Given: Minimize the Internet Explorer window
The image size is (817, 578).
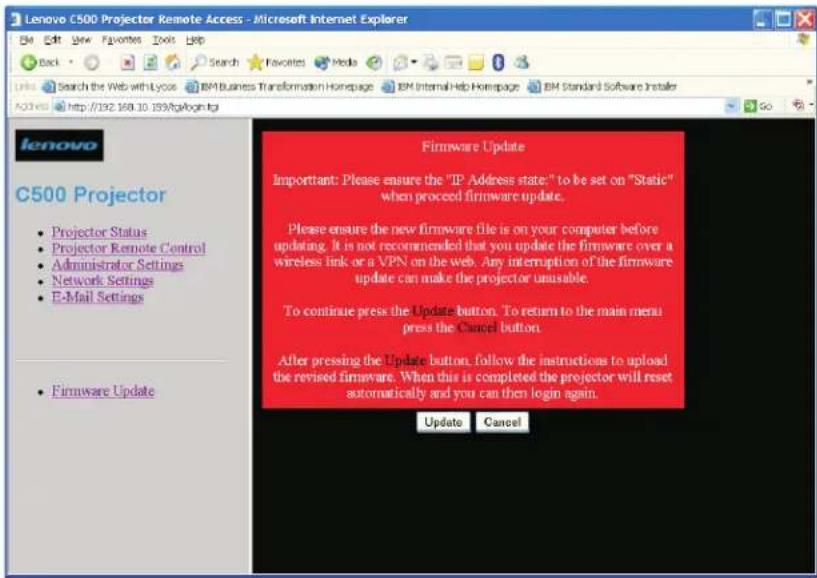Looking at the screenshot, I should pos(762,19).
